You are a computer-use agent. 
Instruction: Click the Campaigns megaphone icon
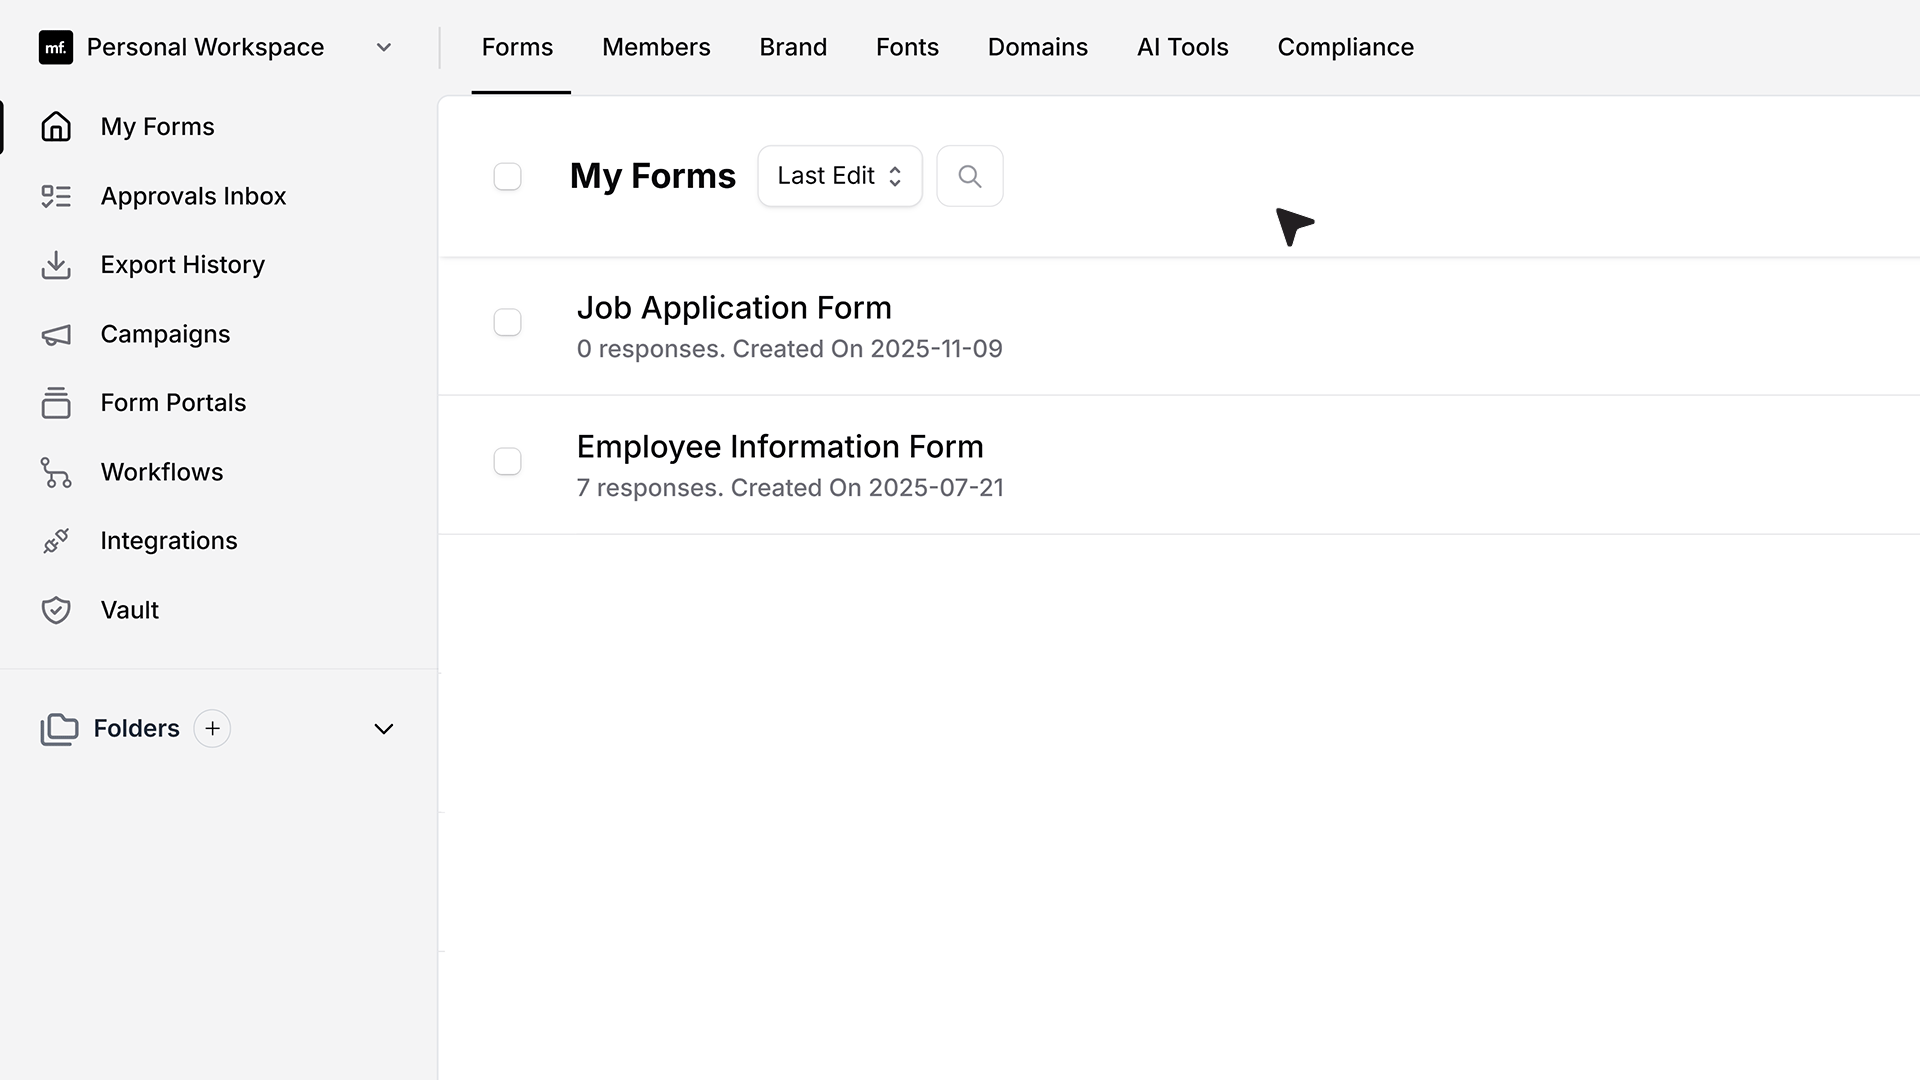[x=56, y=334]
